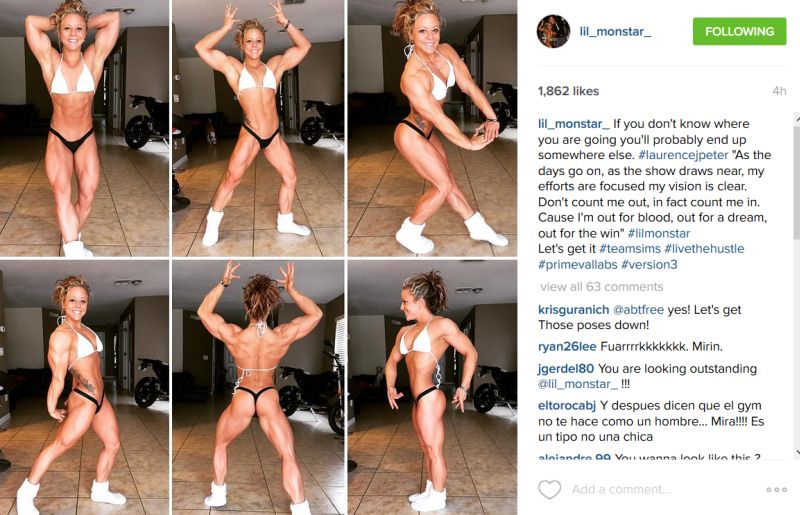Visit ryan26lee commenter profile
Image resolution: width=800 pixels, height=515 pixels.
[567, 347]
